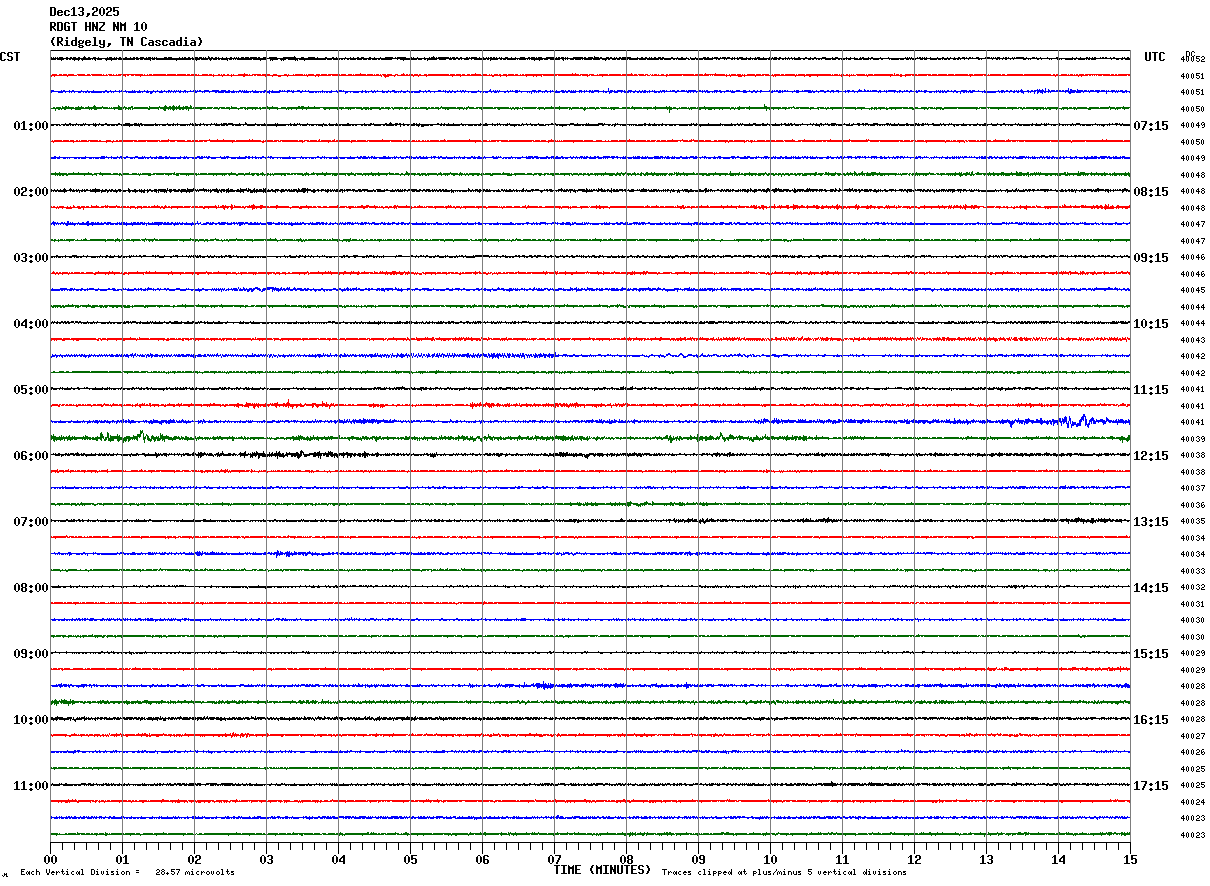This screenshot has width=1210, height=886.
Task: Click the "09:00" CST hour label
Action: 31,654
